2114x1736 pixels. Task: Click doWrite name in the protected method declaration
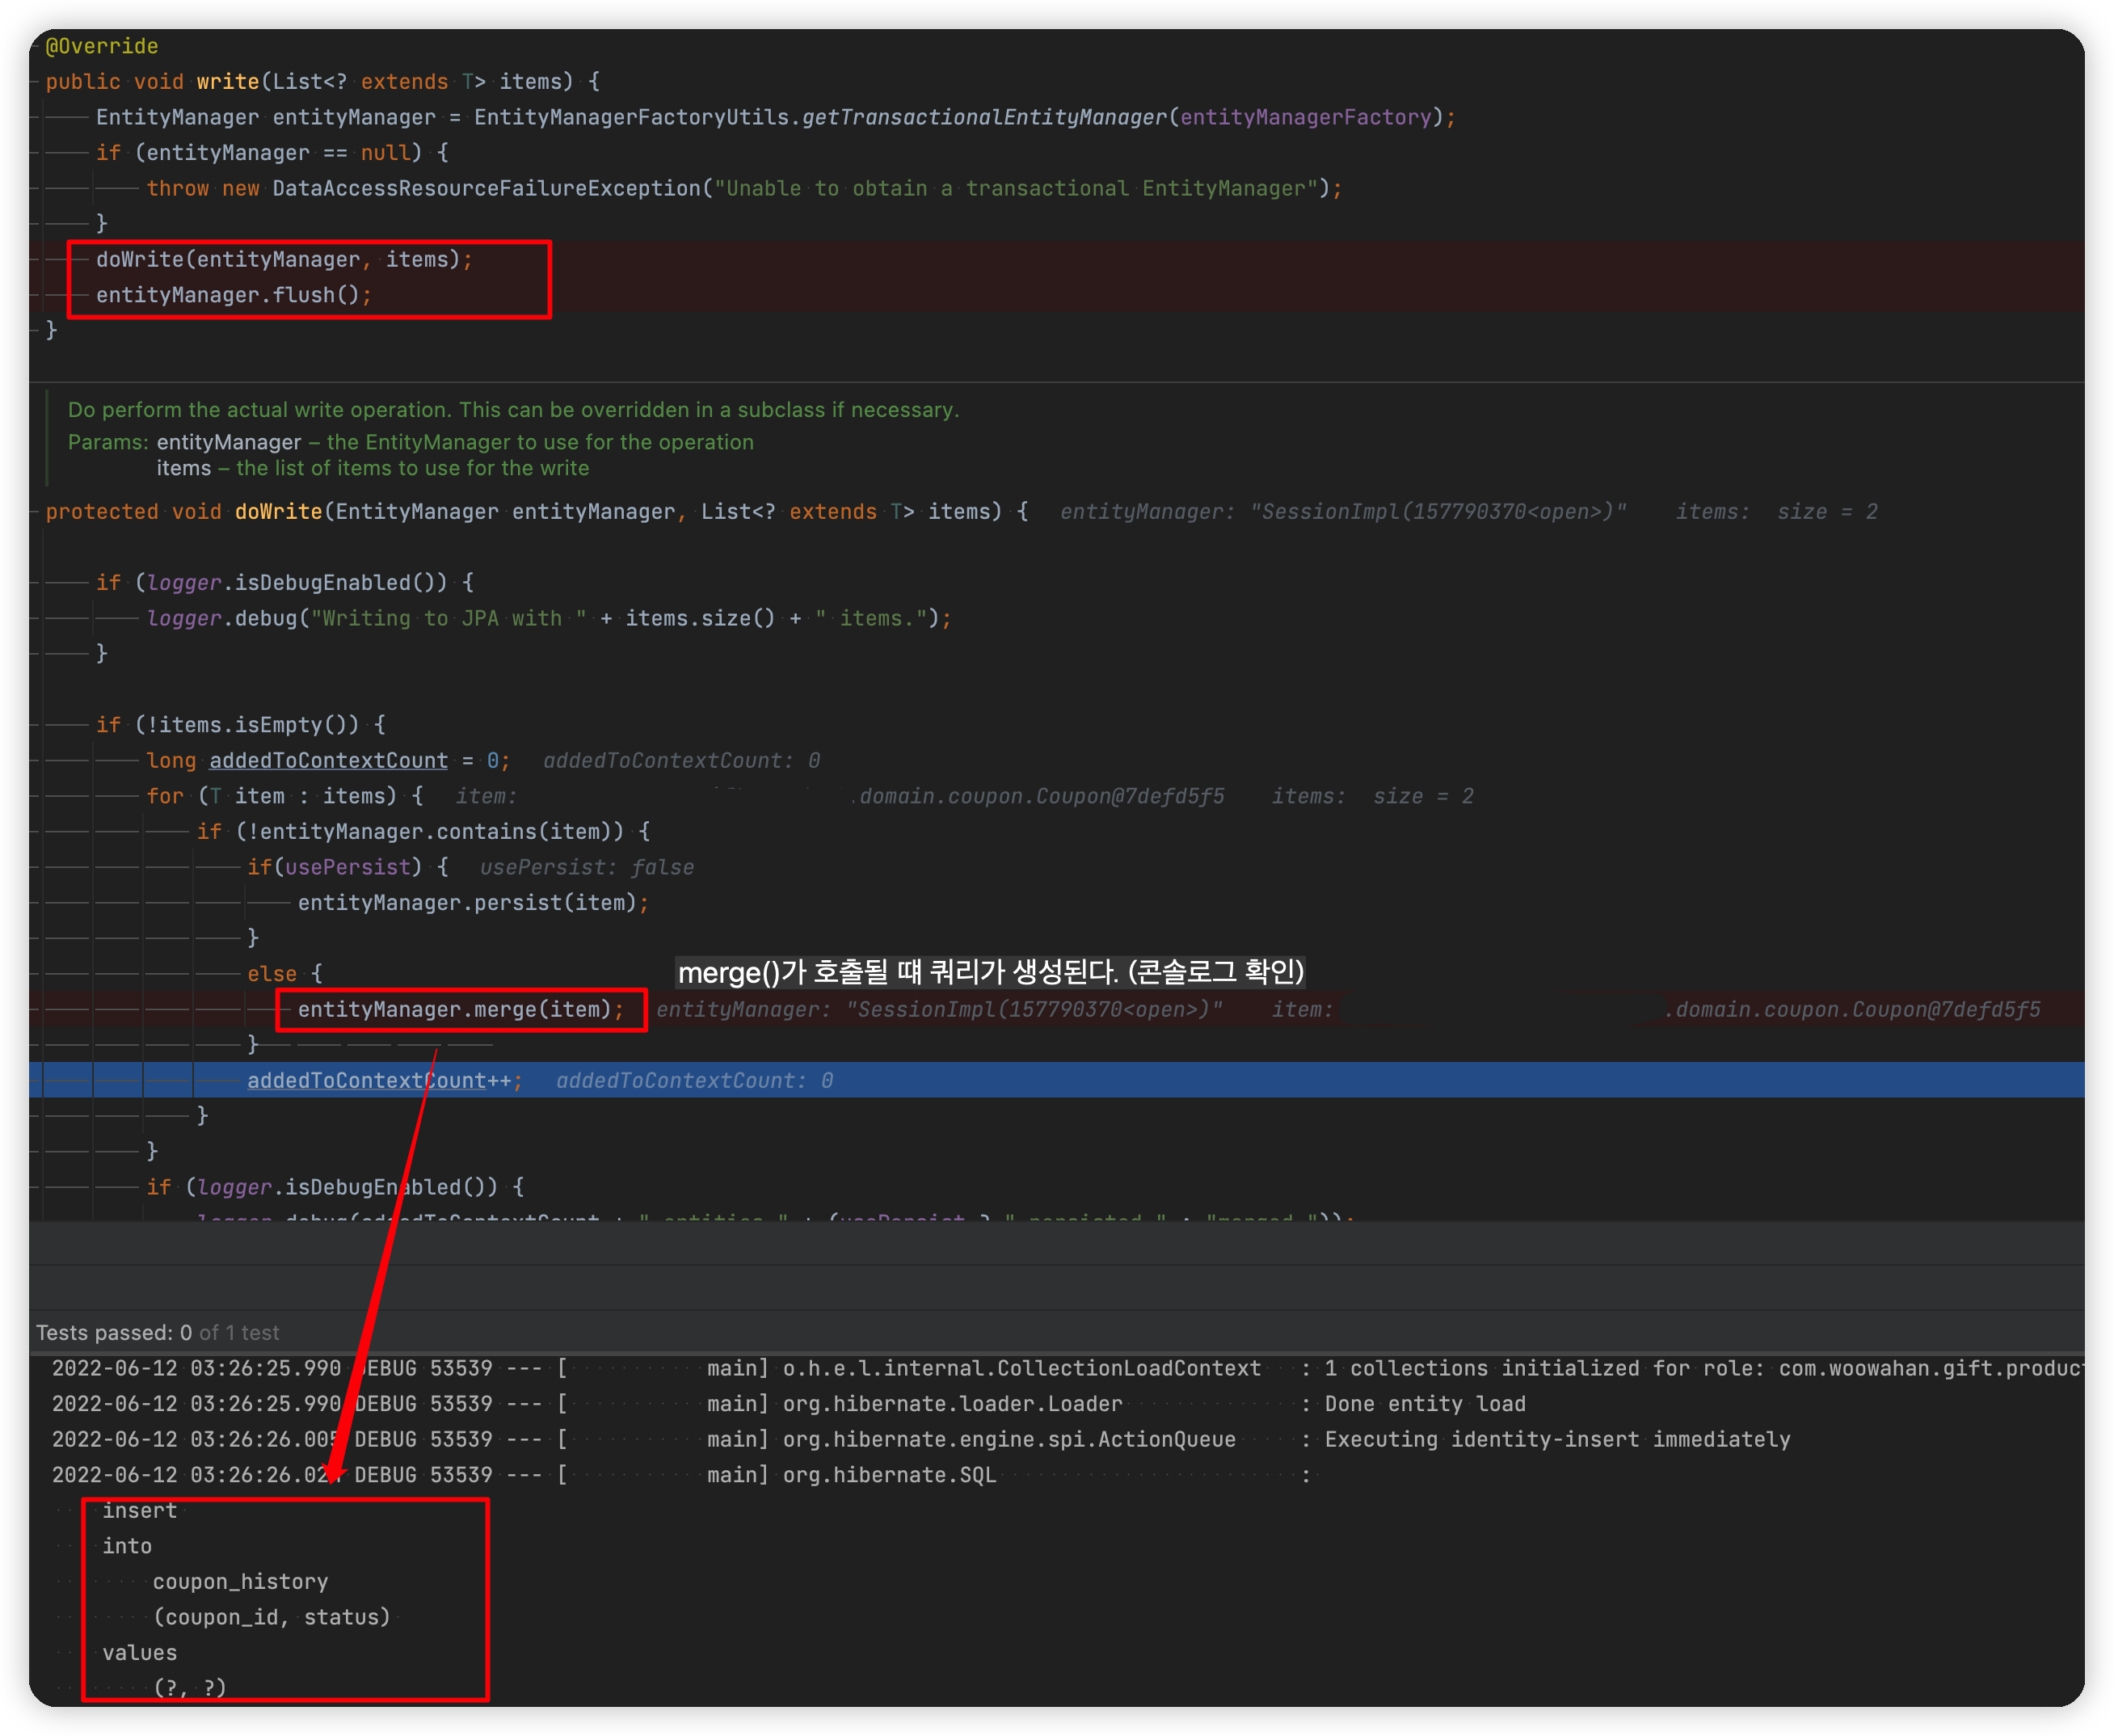pos(278,512)
